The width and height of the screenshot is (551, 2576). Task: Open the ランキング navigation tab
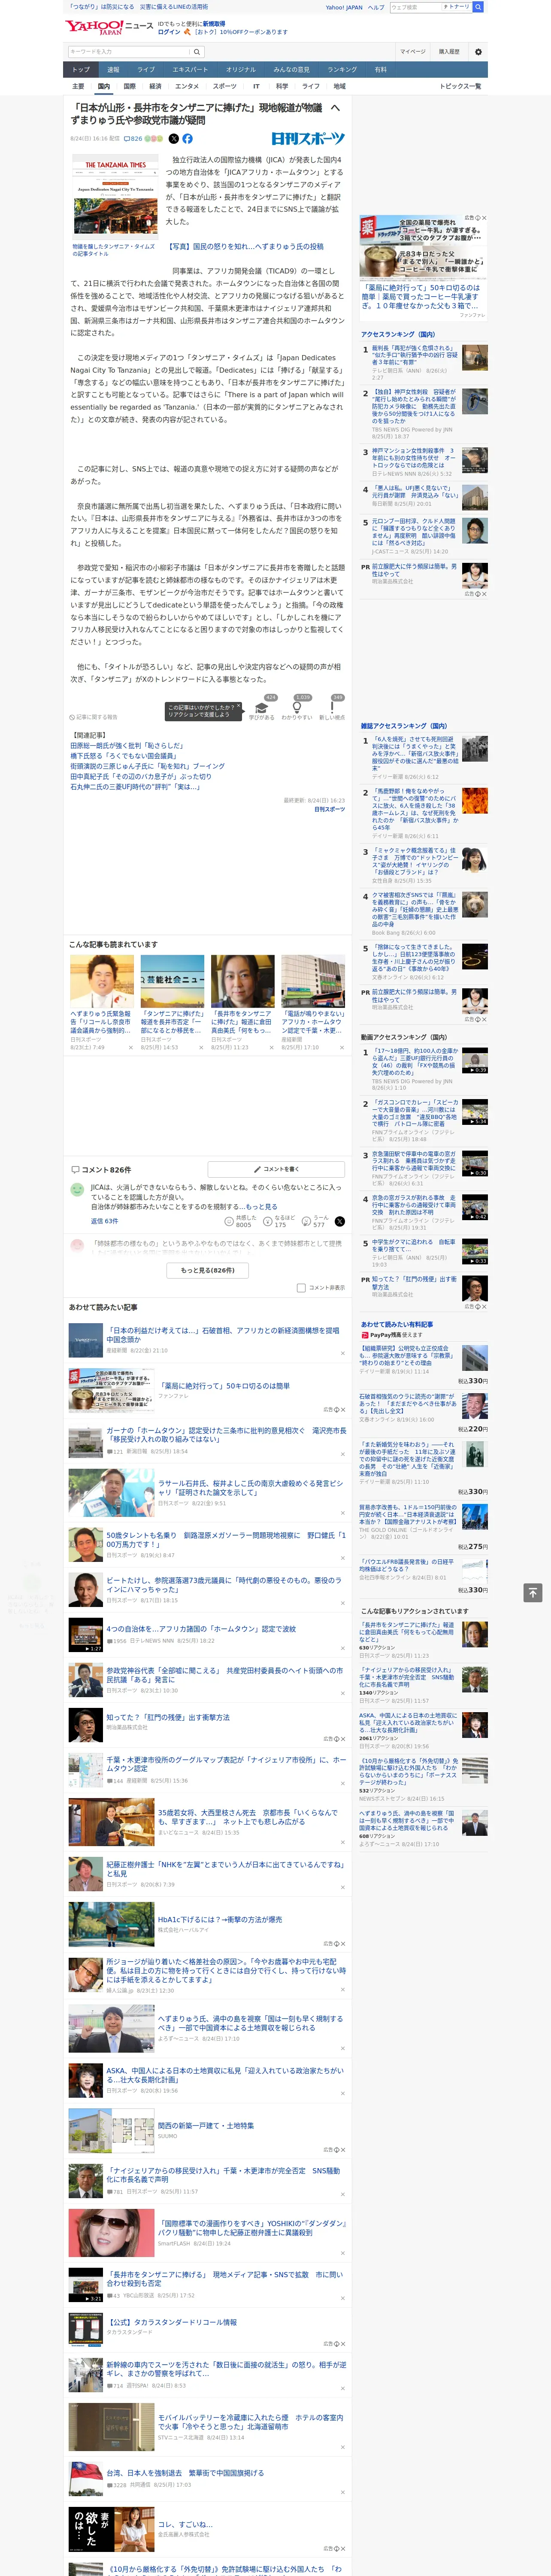click(x=342, y=70)
